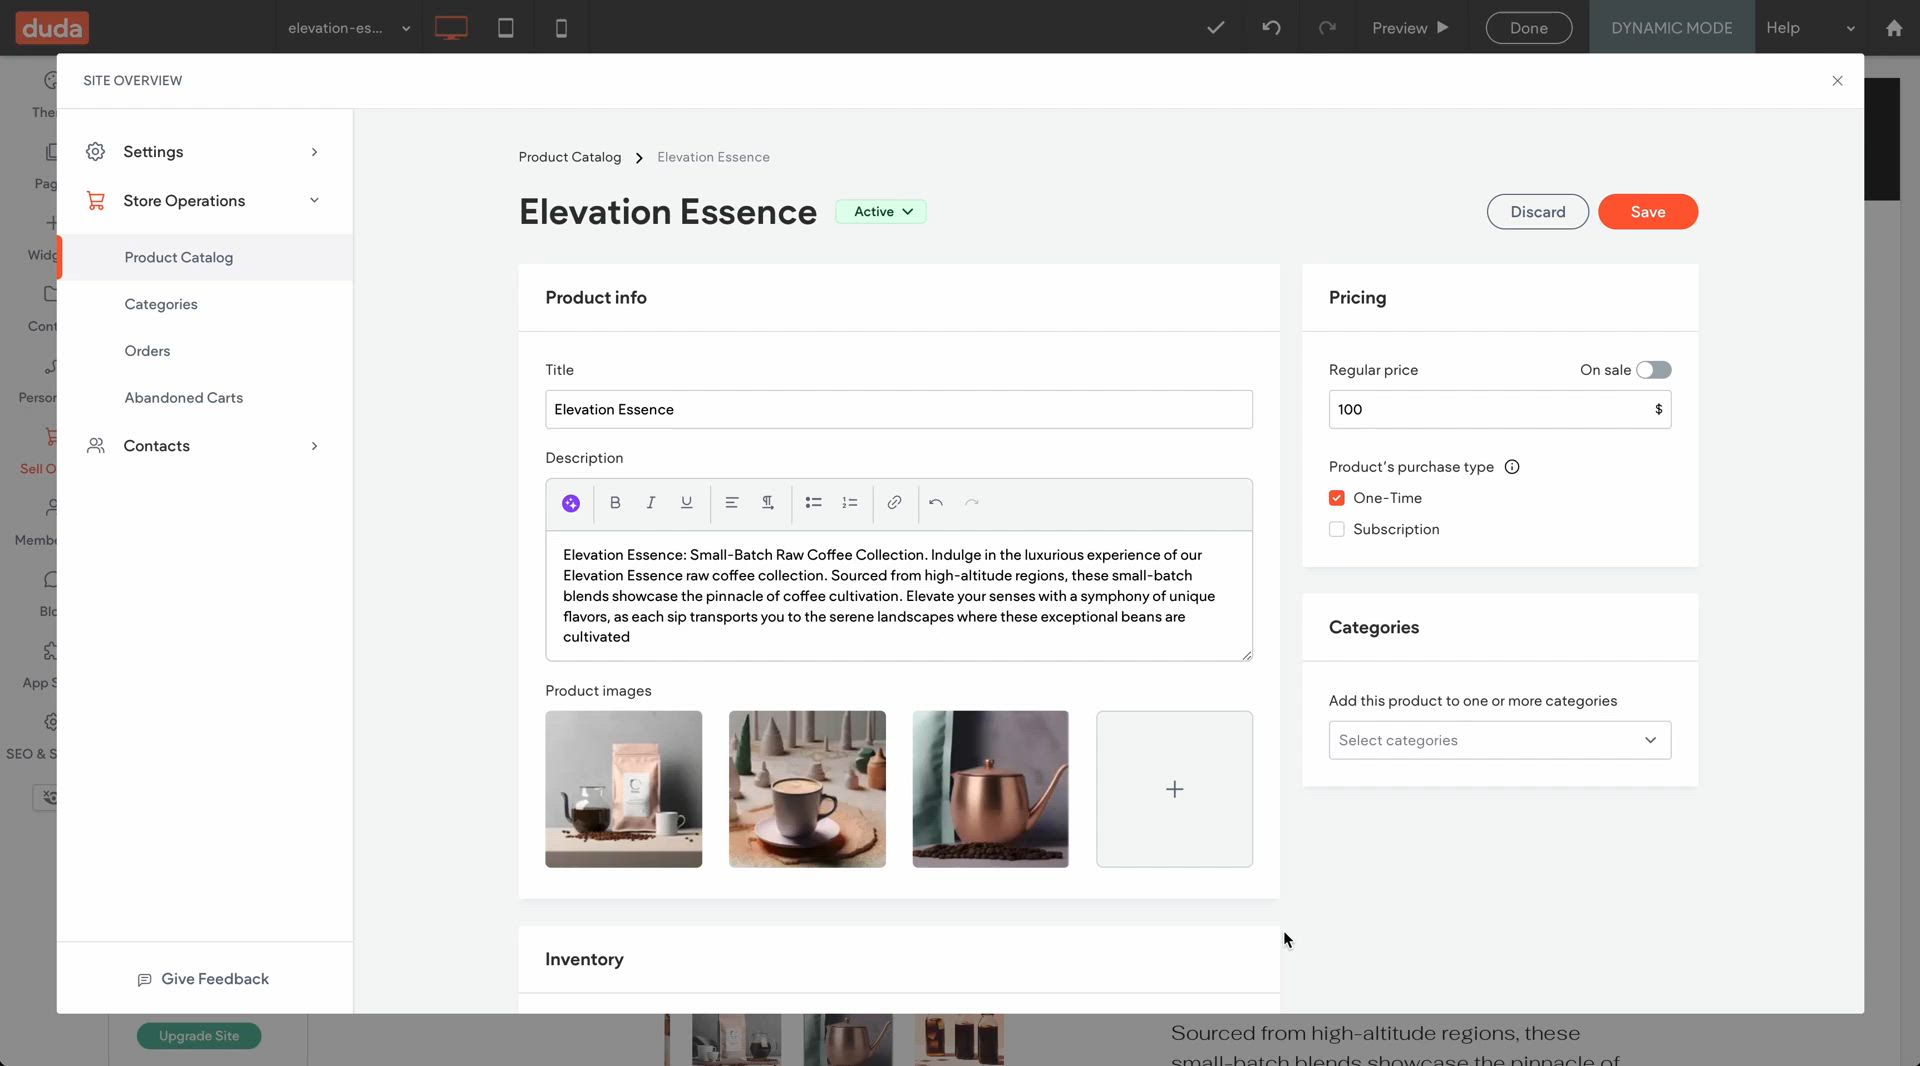Open Orders in Store Operations menu

[147, 351]
